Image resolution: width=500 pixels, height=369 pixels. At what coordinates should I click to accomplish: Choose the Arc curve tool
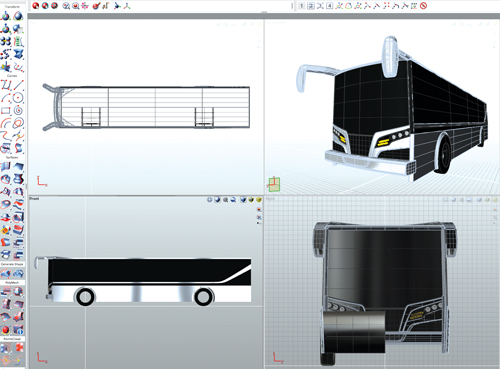pyautogui.click(x=6, y=98)
